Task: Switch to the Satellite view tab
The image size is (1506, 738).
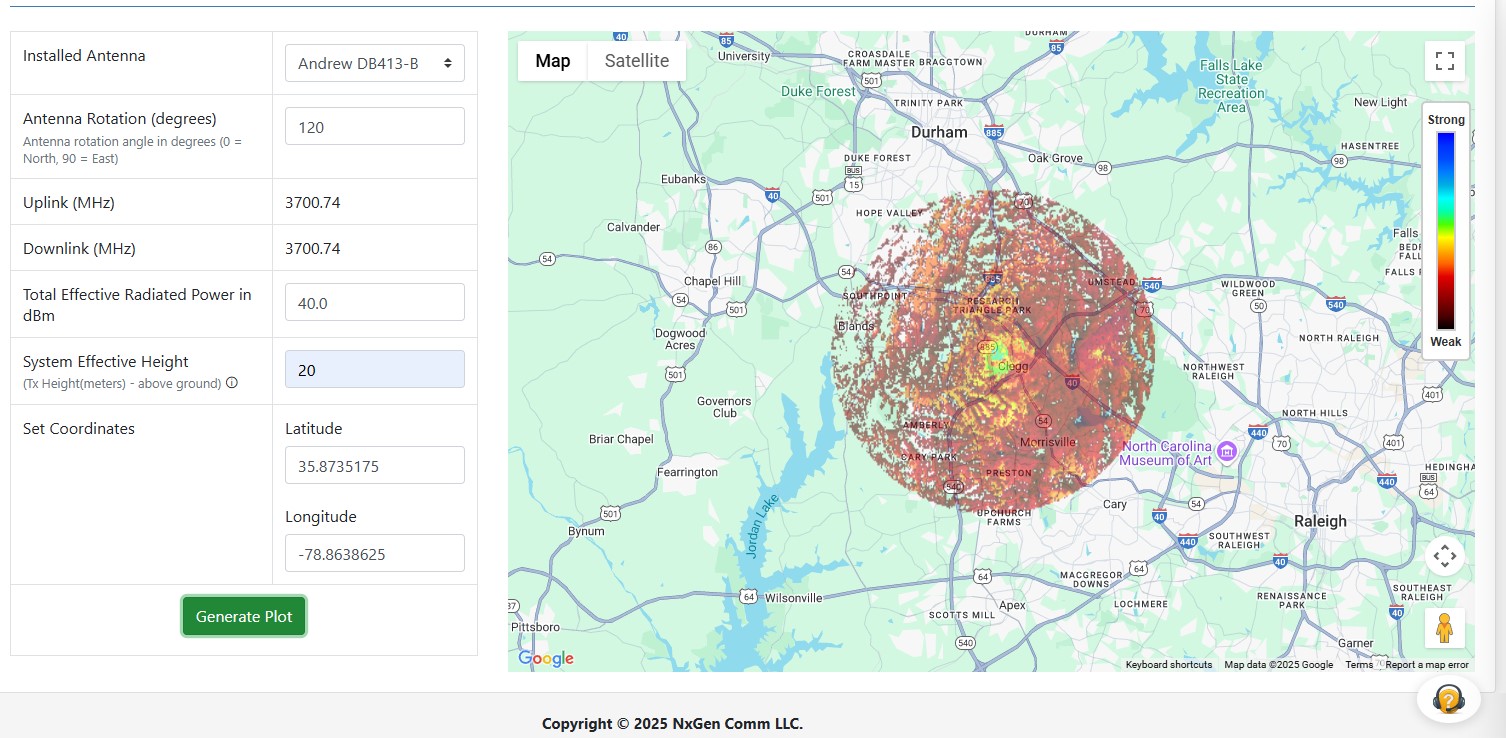Action: point(637,61)
